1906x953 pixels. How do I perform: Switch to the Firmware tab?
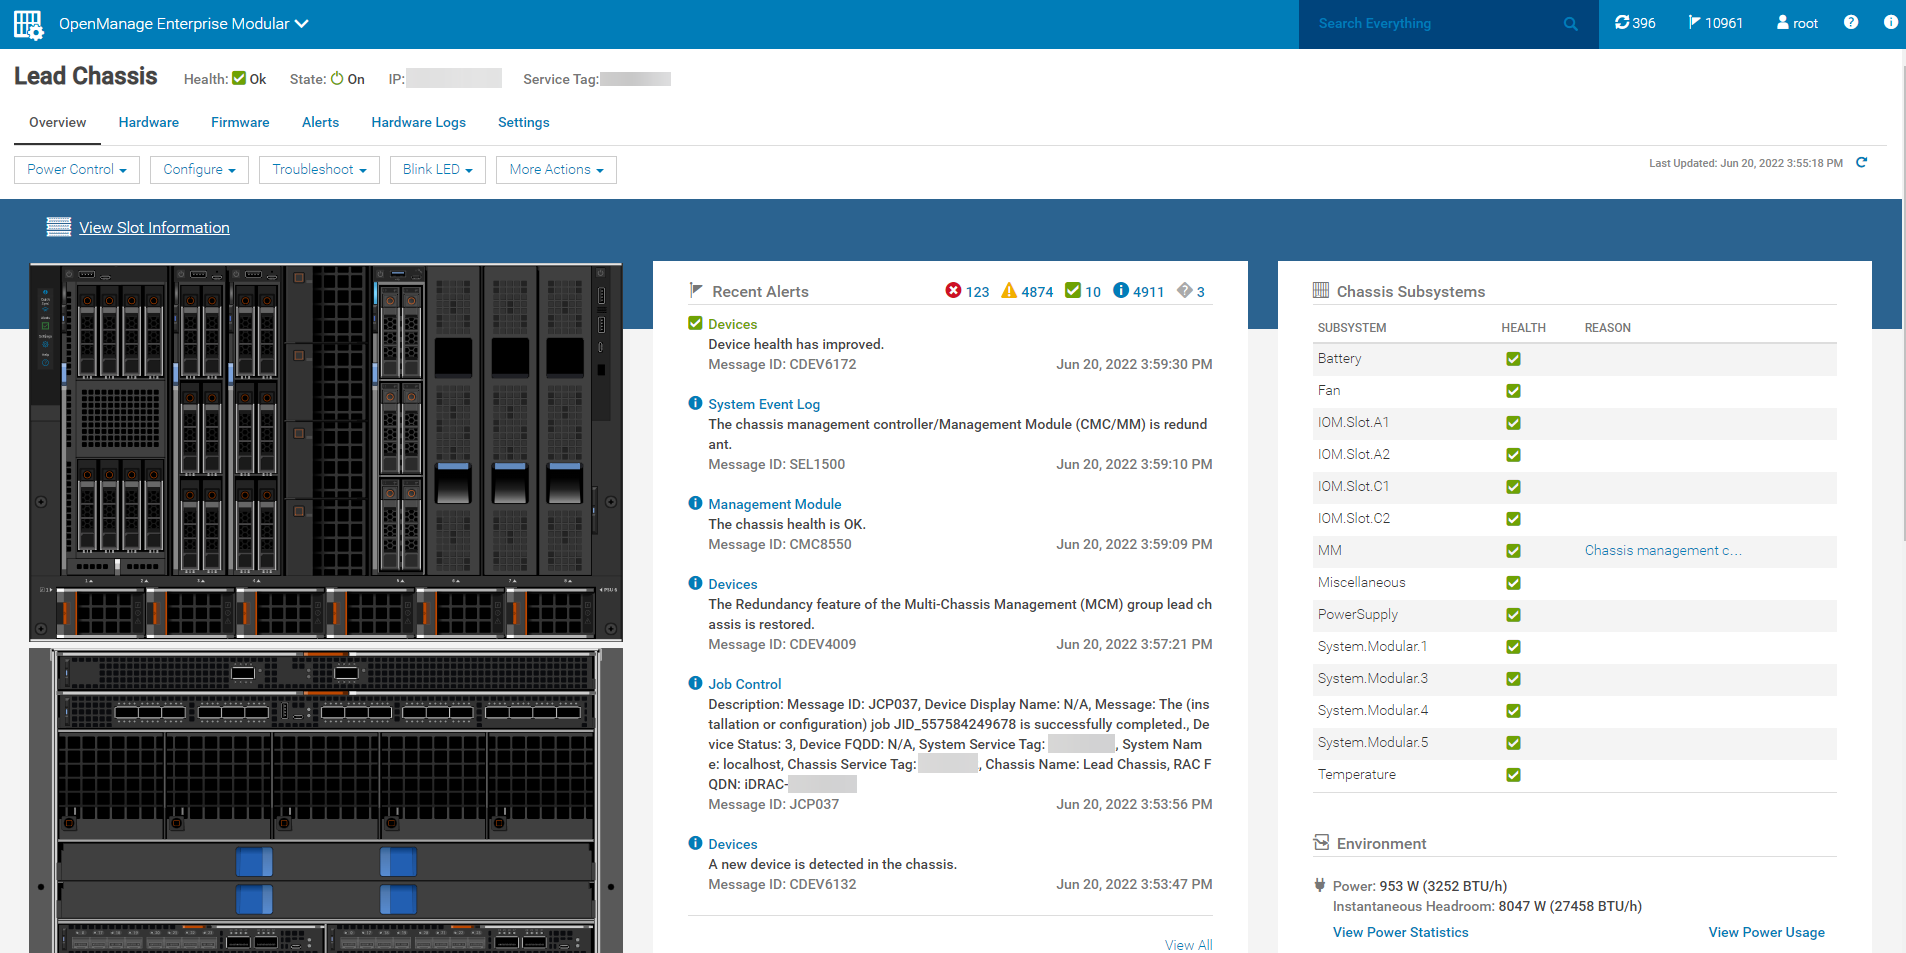(239, 122)
